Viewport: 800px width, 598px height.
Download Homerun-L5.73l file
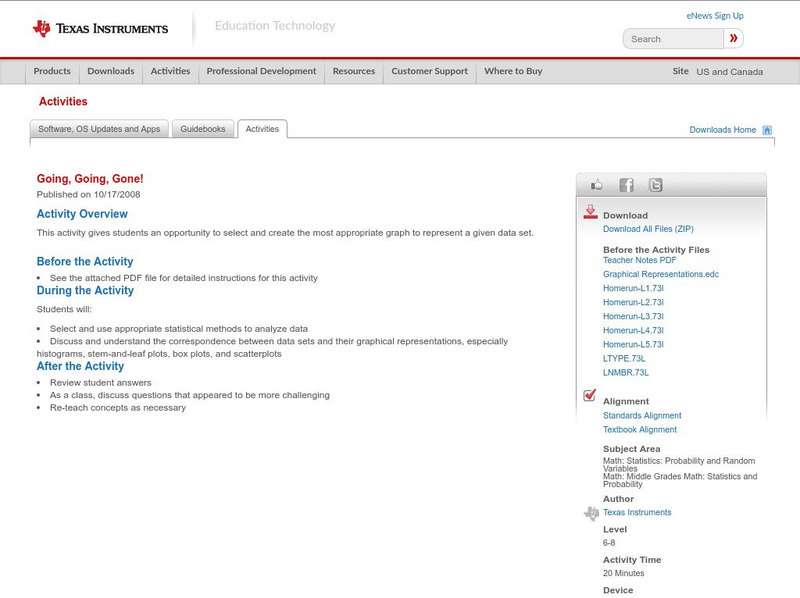633,344
